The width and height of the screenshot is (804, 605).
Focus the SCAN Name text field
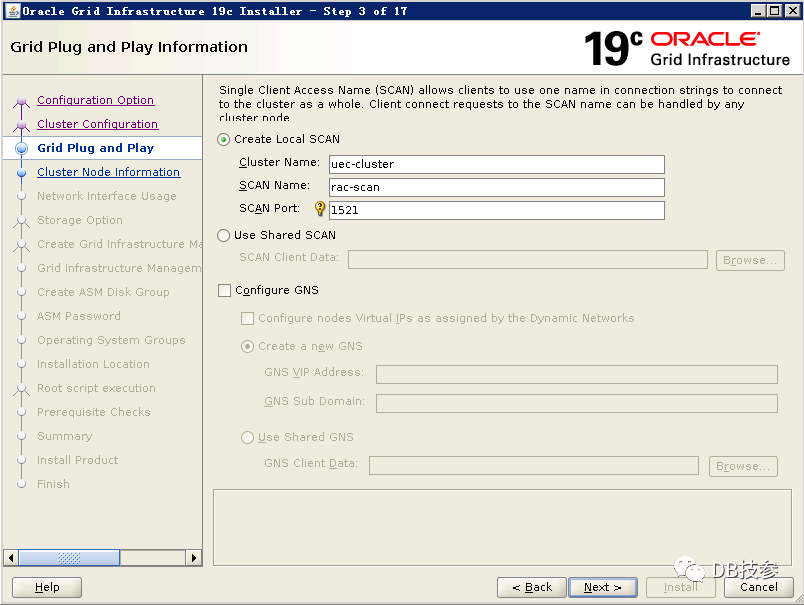[496, 187]
